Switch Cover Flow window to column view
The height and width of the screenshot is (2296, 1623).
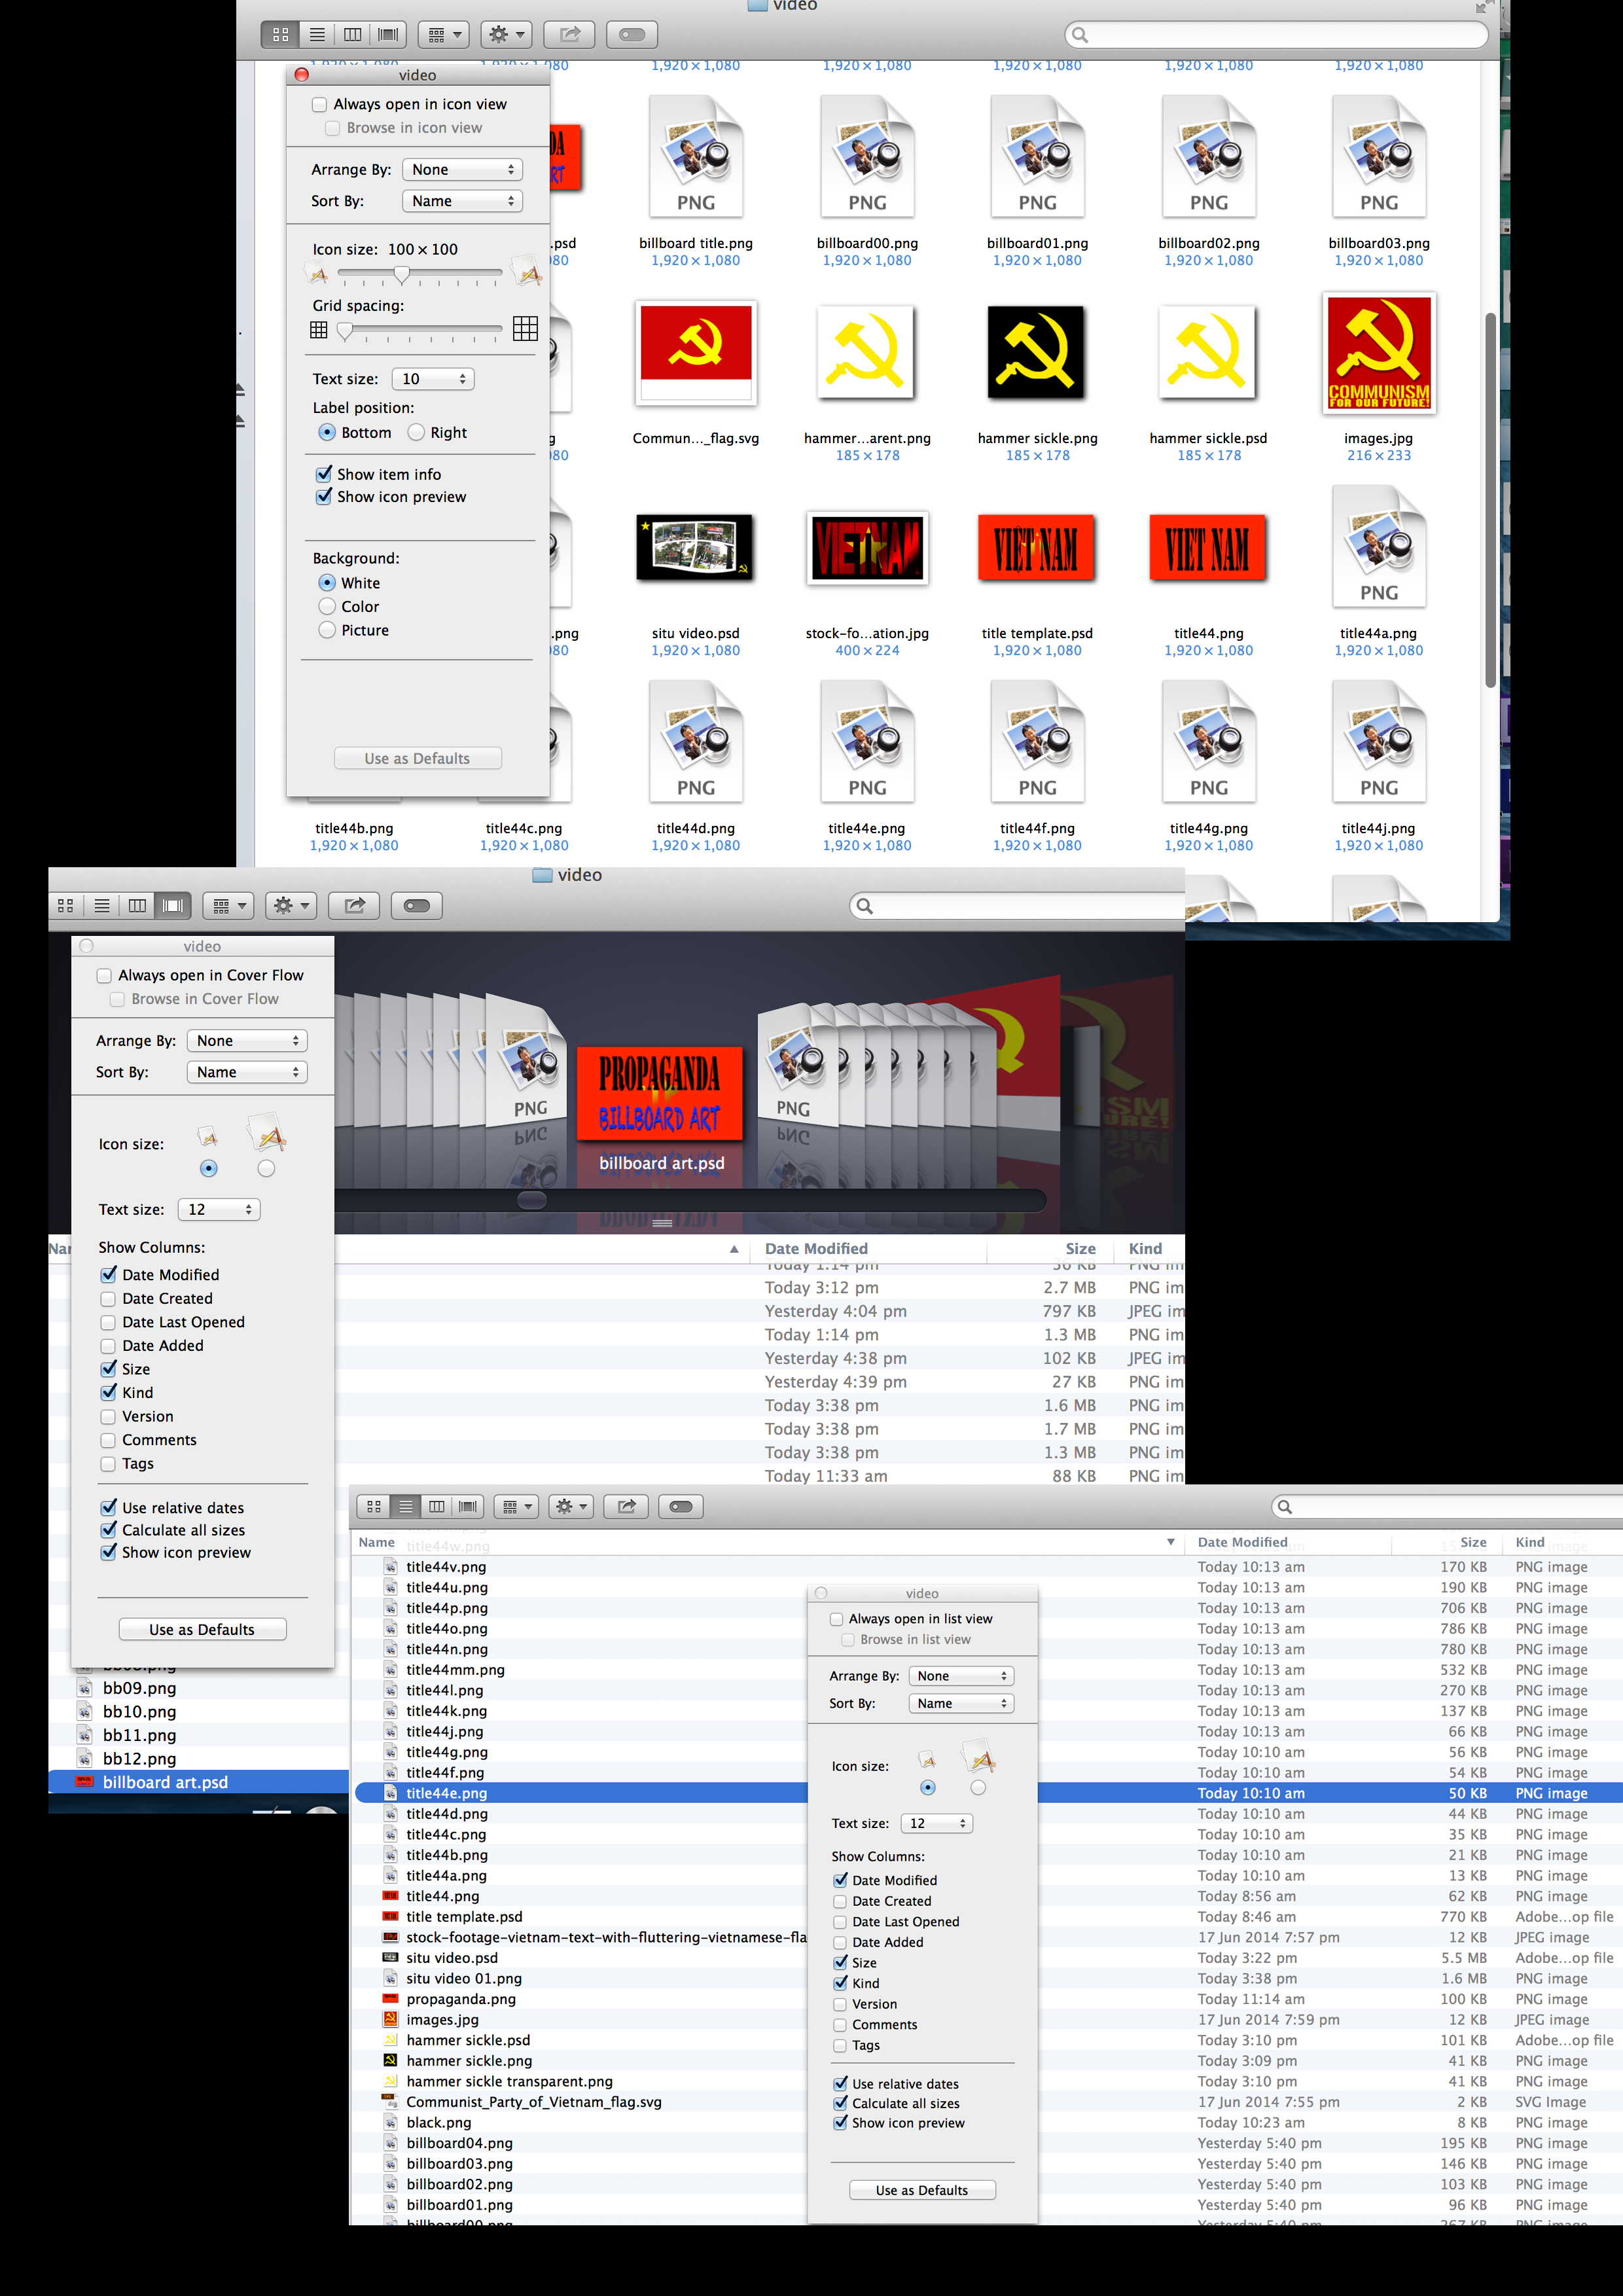click(137, 906)
